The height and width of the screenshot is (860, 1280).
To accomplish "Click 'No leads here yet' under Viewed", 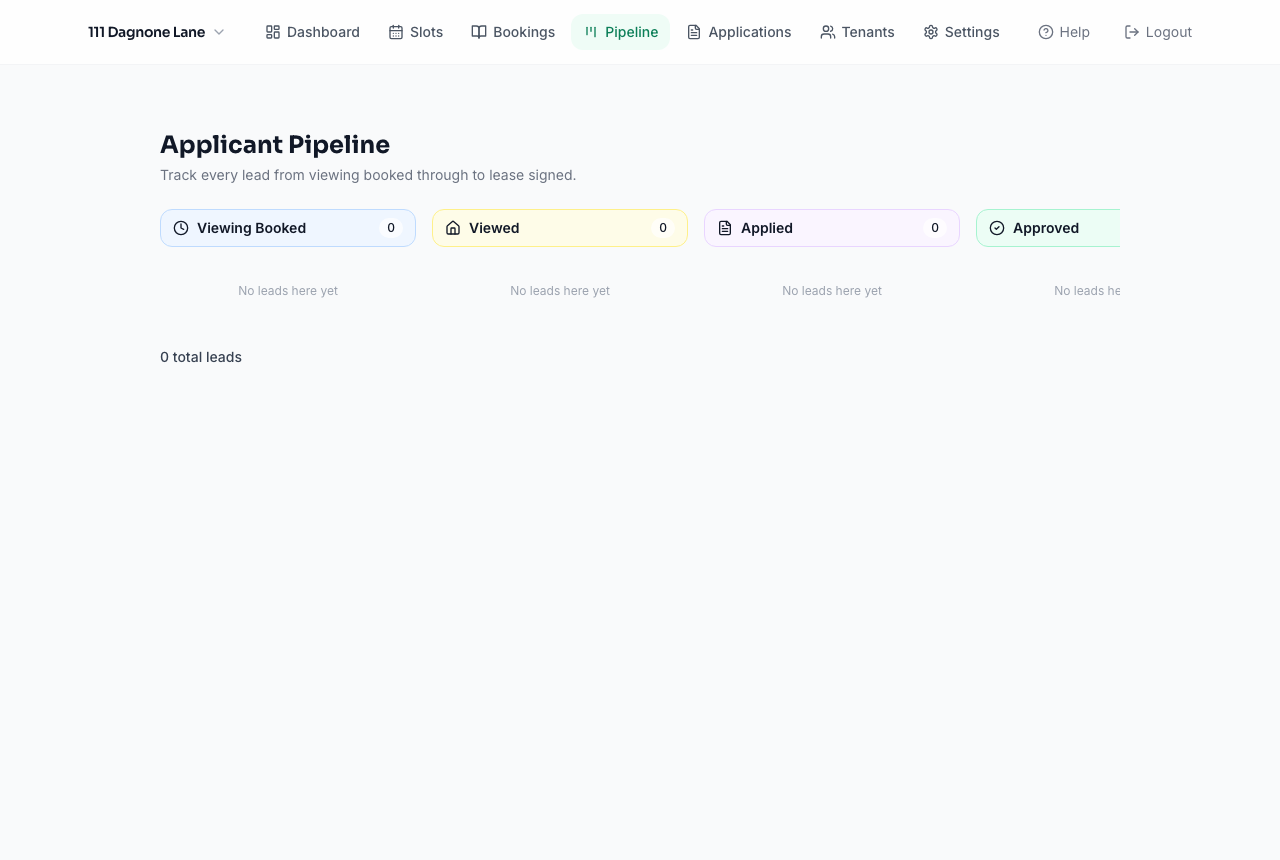I will point(560,291).
